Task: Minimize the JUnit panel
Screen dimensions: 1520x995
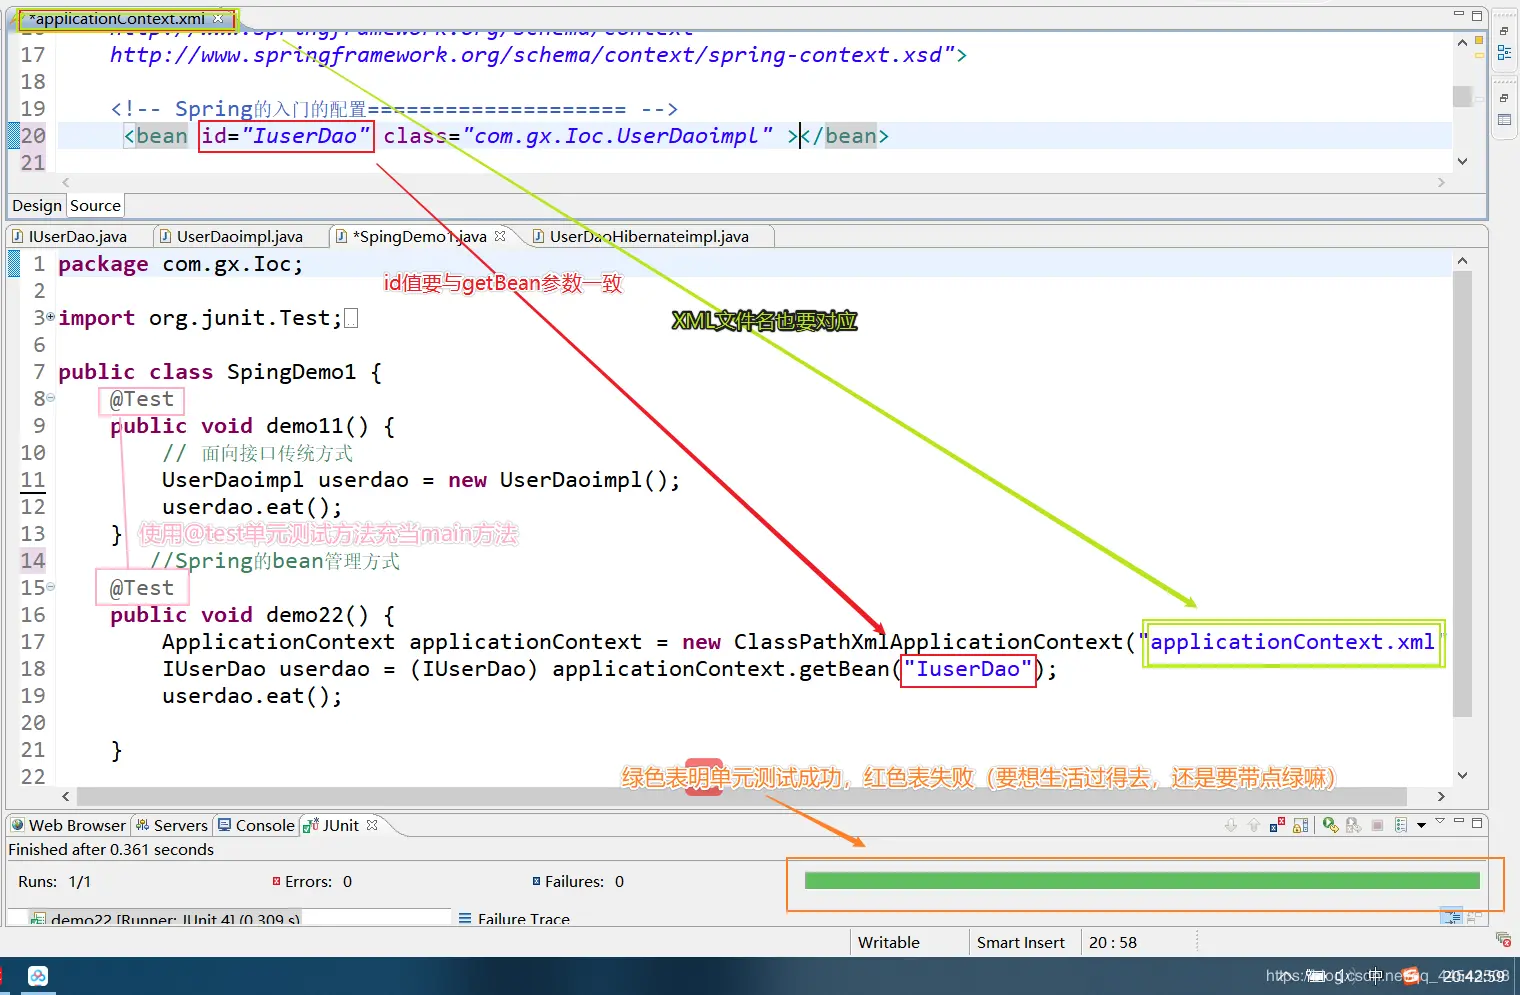Action: pos(1459,822)
